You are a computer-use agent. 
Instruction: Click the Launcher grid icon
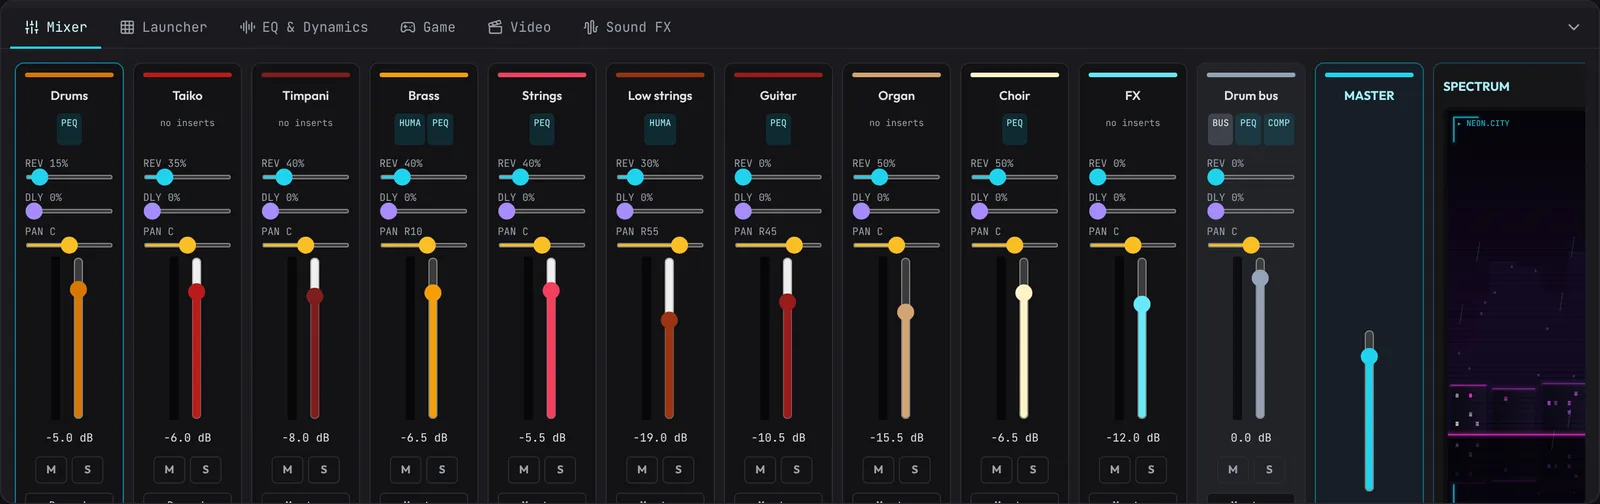point(127,27)
